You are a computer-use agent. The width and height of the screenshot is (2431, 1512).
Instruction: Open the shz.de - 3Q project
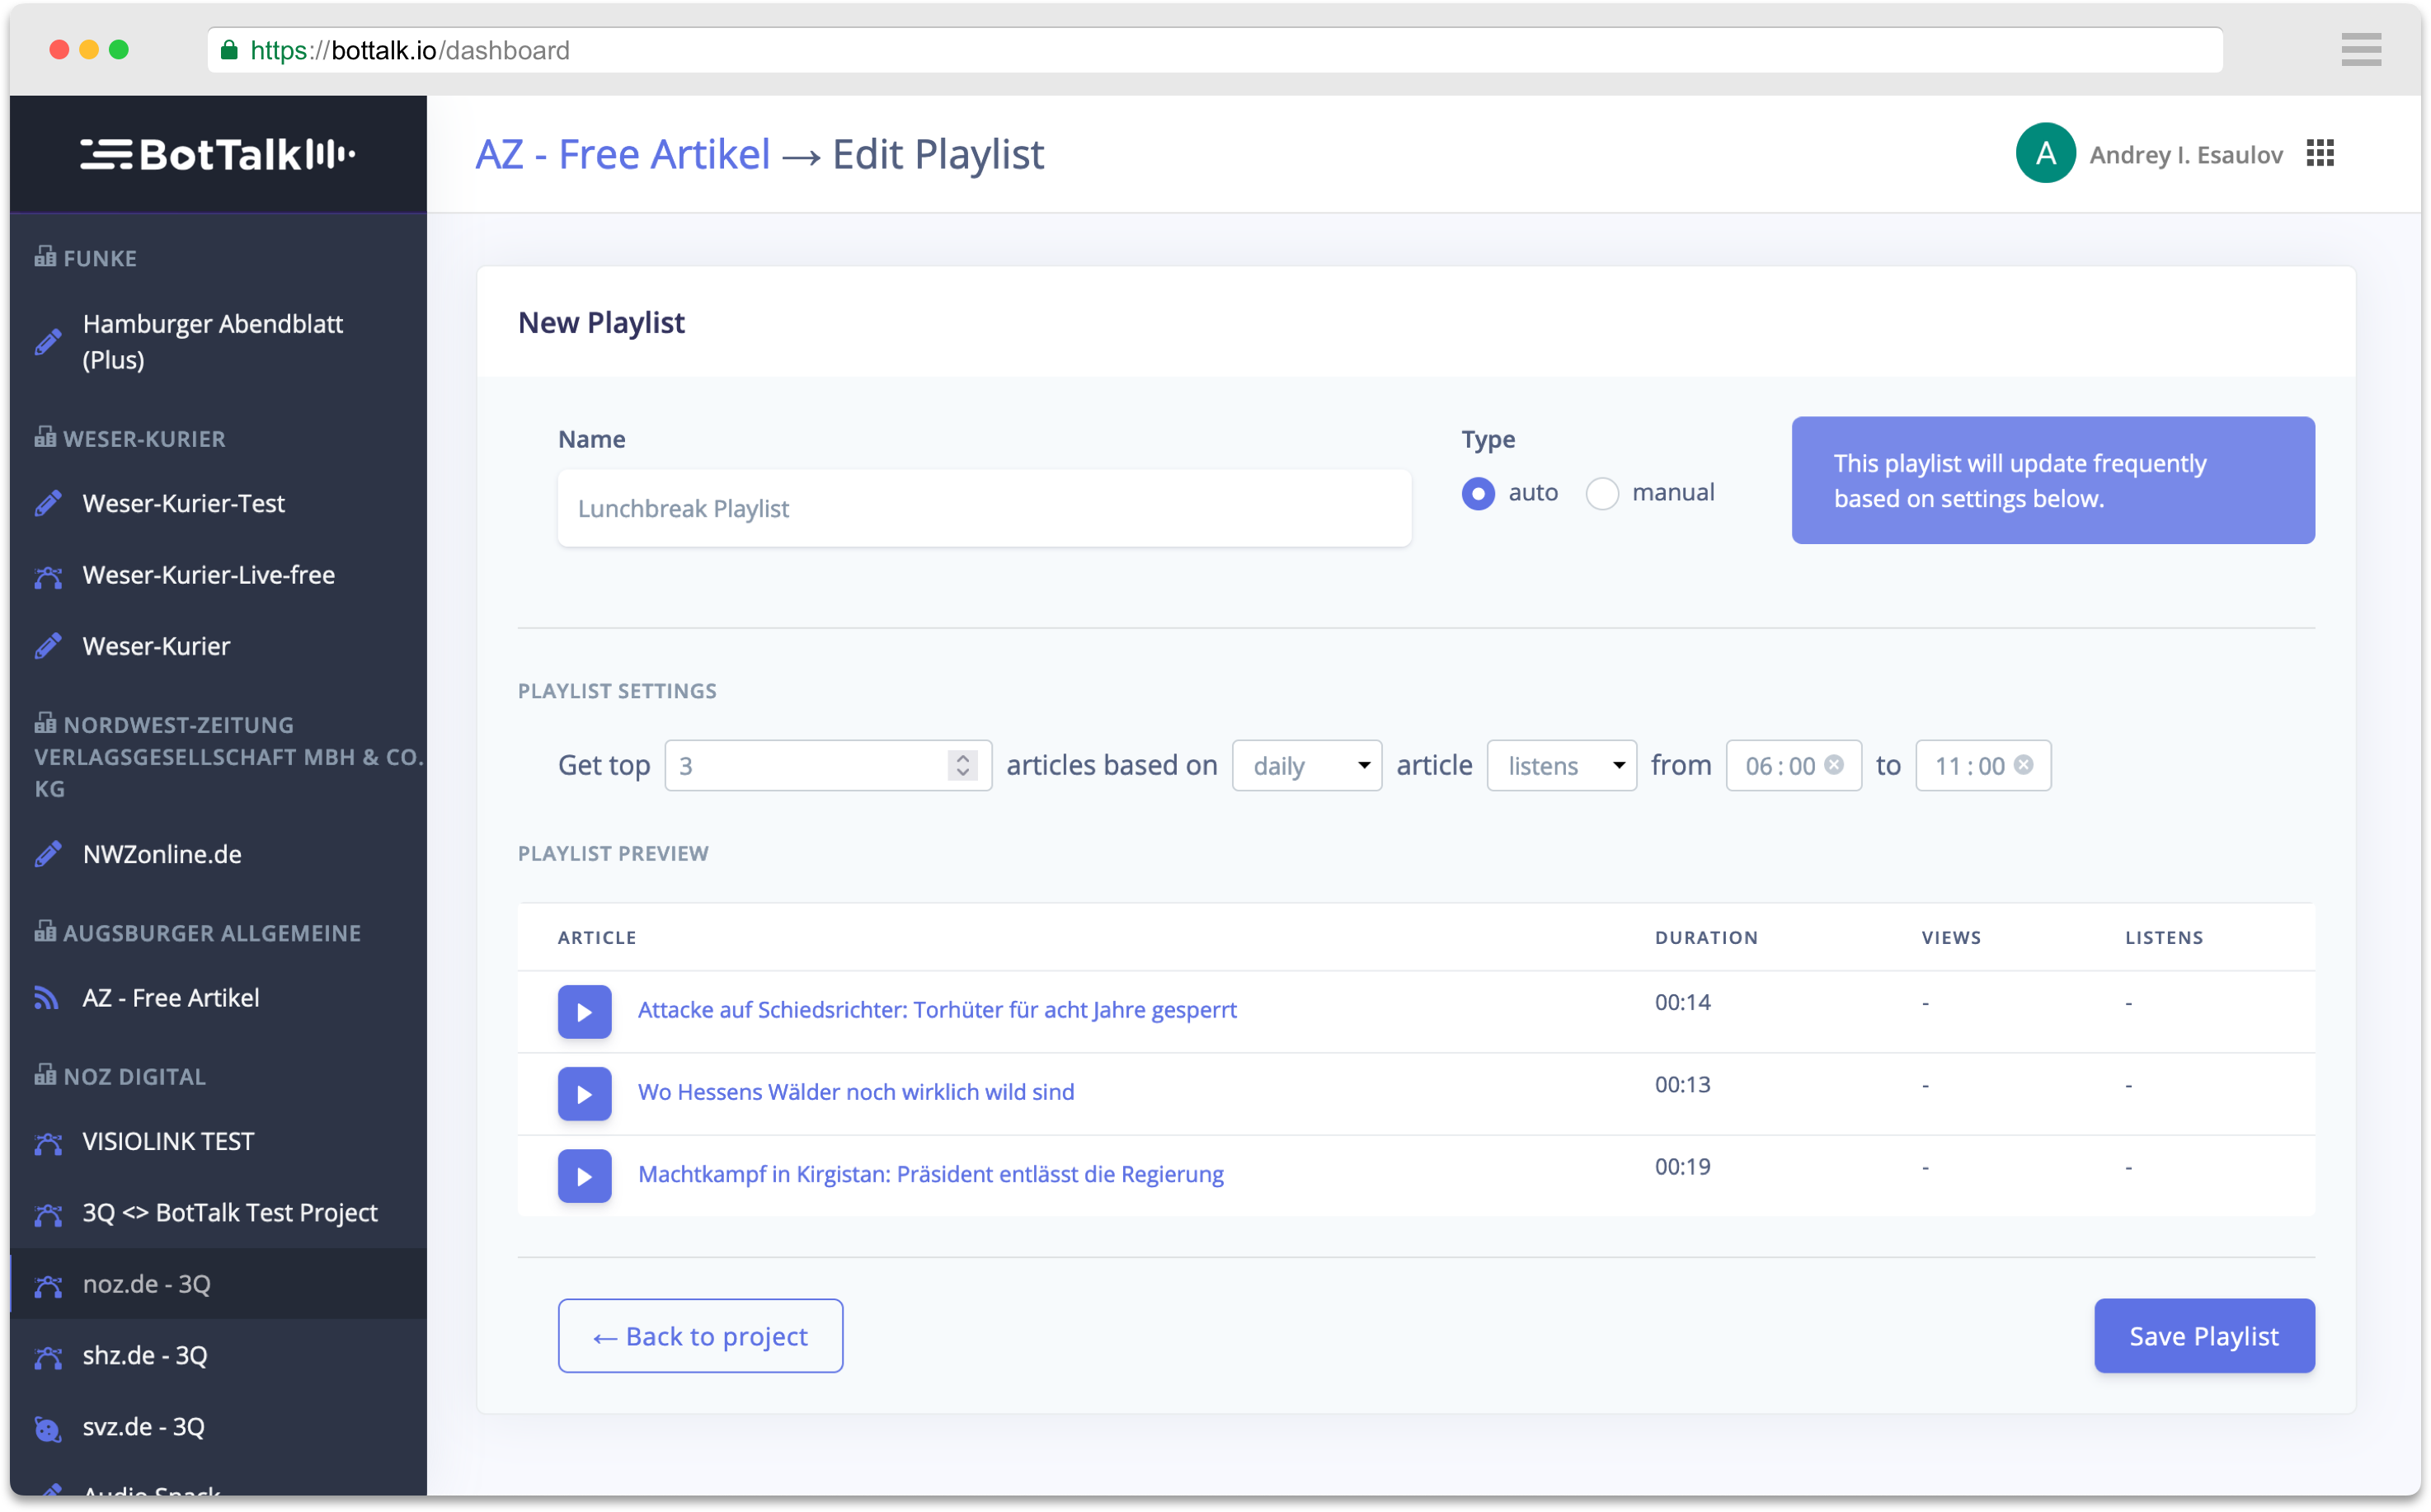(x=145, y=1355)
